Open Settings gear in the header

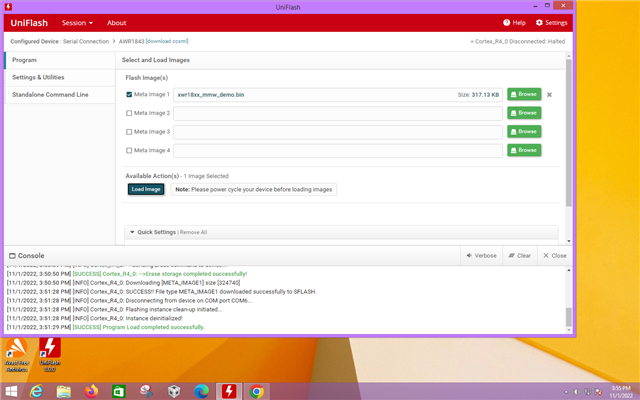[551, 22]
